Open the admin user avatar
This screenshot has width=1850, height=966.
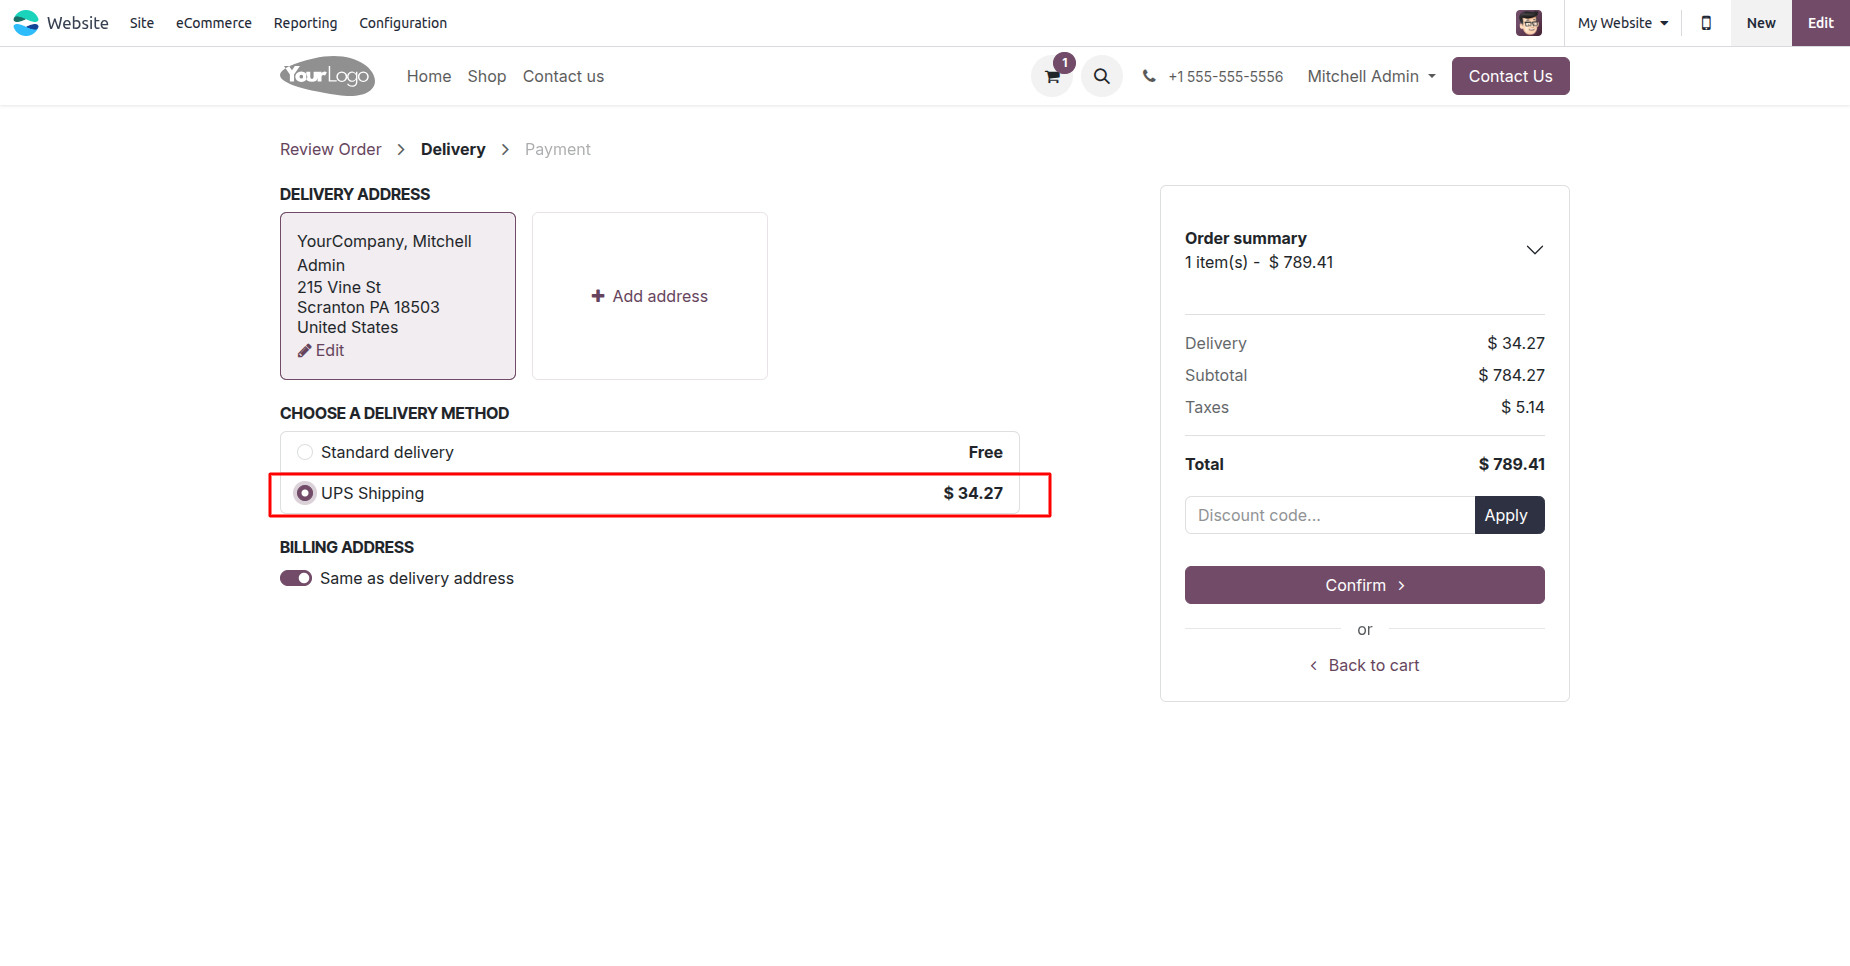[x=1528, y=23]
